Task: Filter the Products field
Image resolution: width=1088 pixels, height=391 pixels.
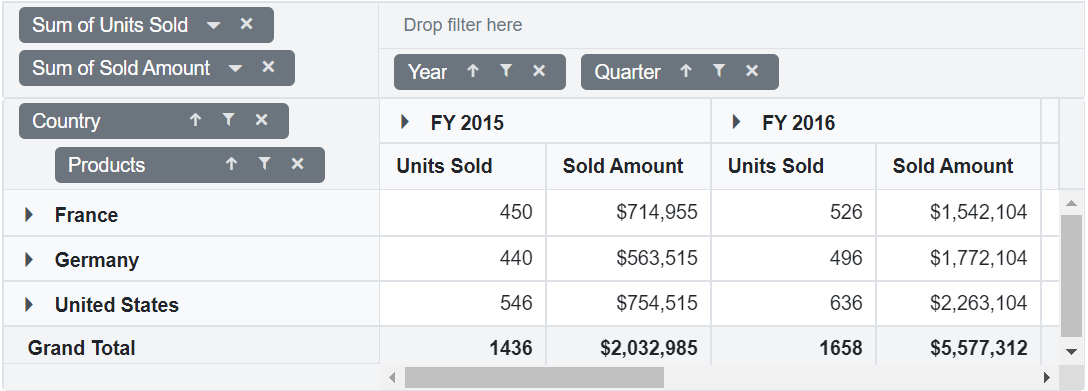Action: [264, 164]
